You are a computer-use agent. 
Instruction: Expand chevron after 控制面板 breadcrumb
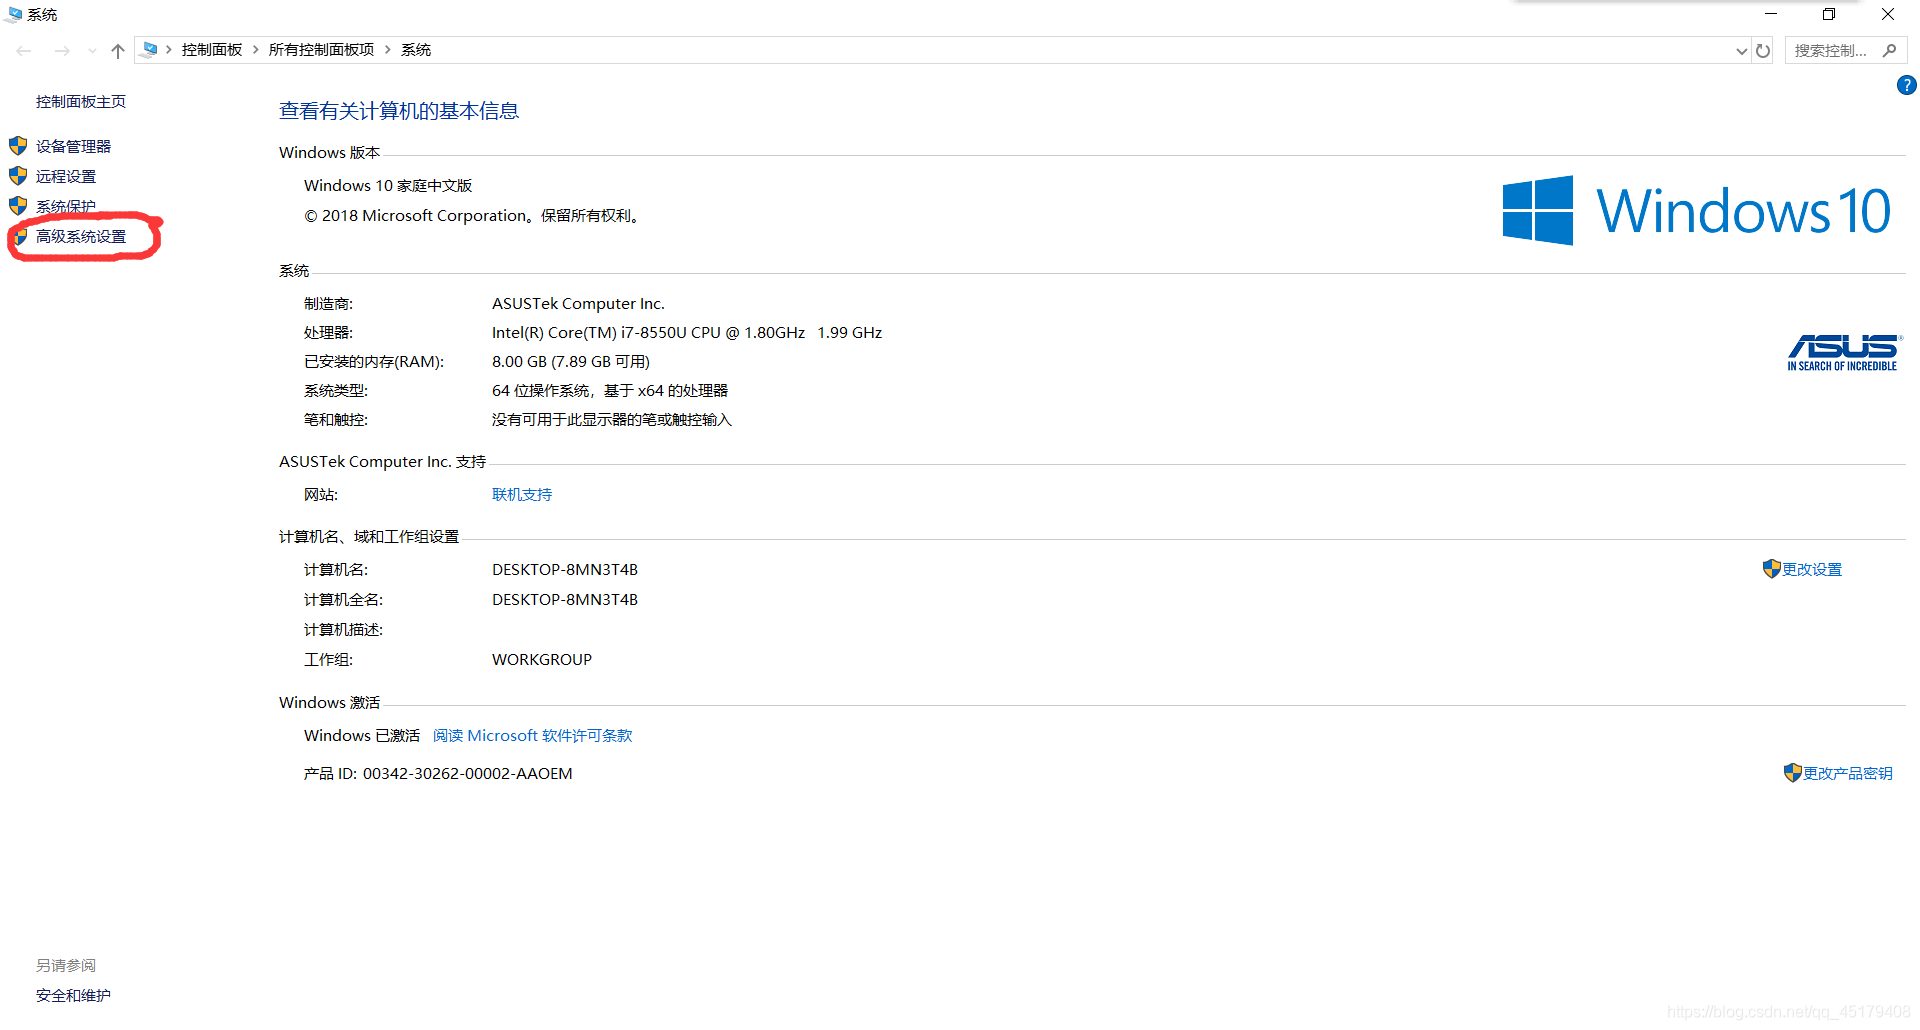tap(256, 49)
